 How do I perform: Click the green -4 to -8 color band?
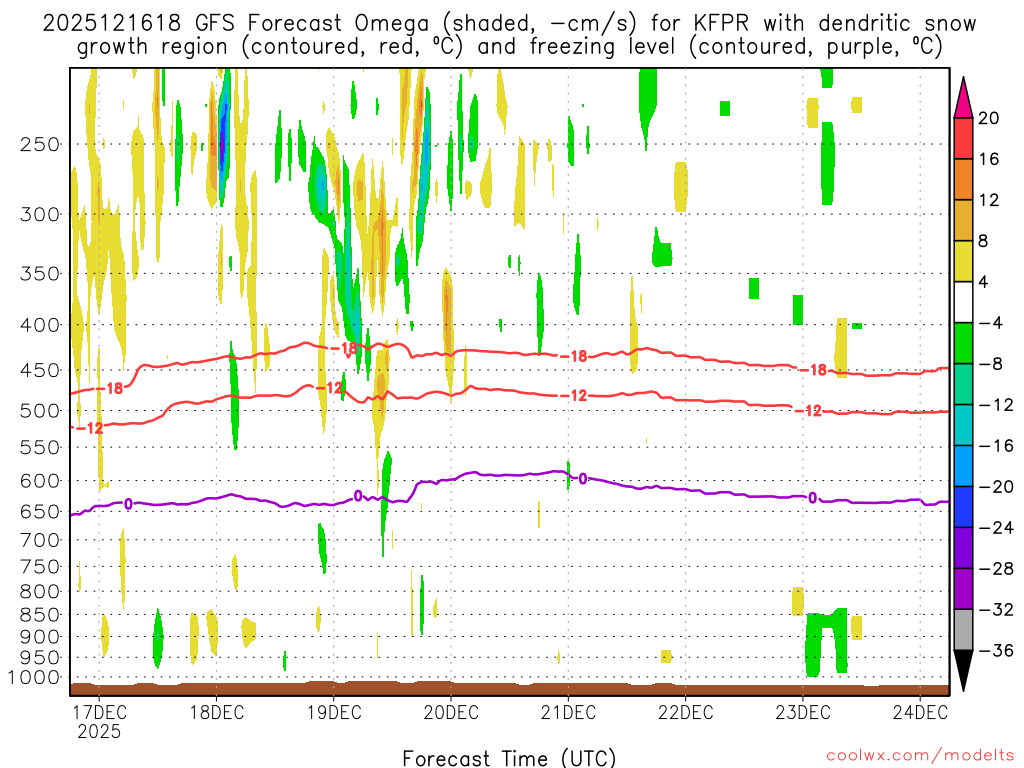(963, 343)
